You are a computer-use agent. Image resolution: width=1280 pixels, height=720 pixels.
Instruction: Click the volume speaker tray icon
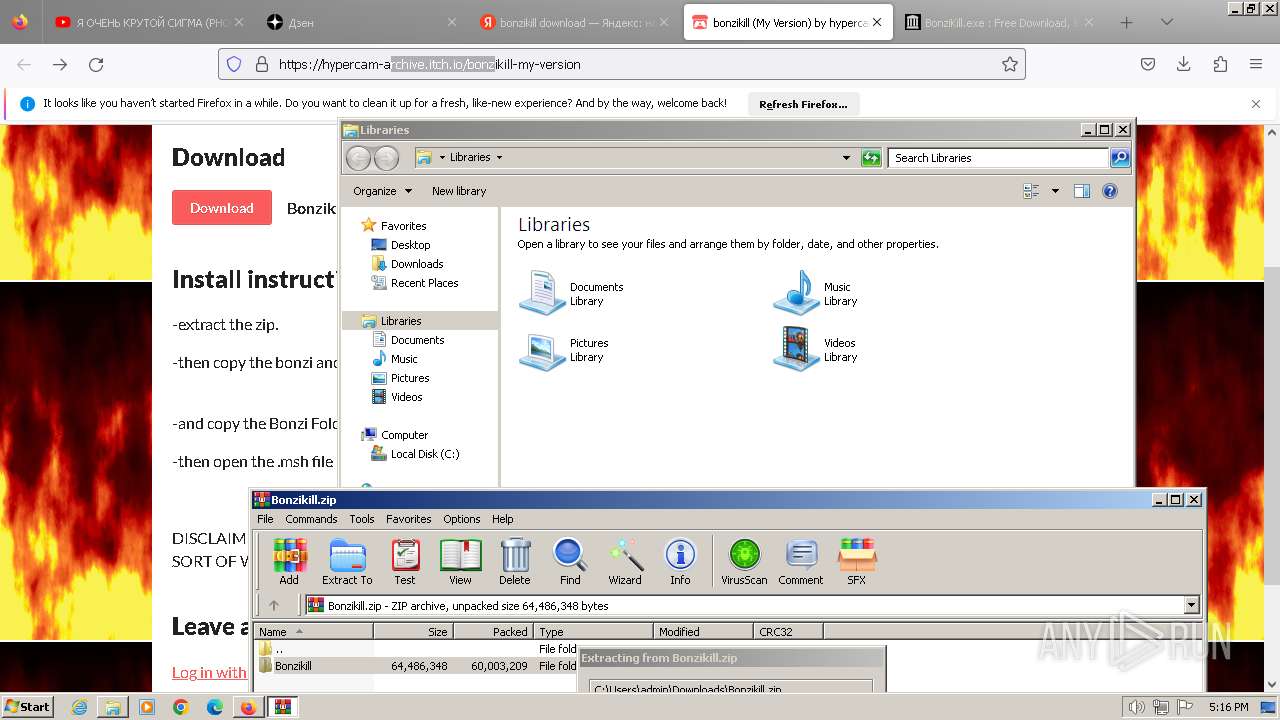click(x=1137, y=707)
